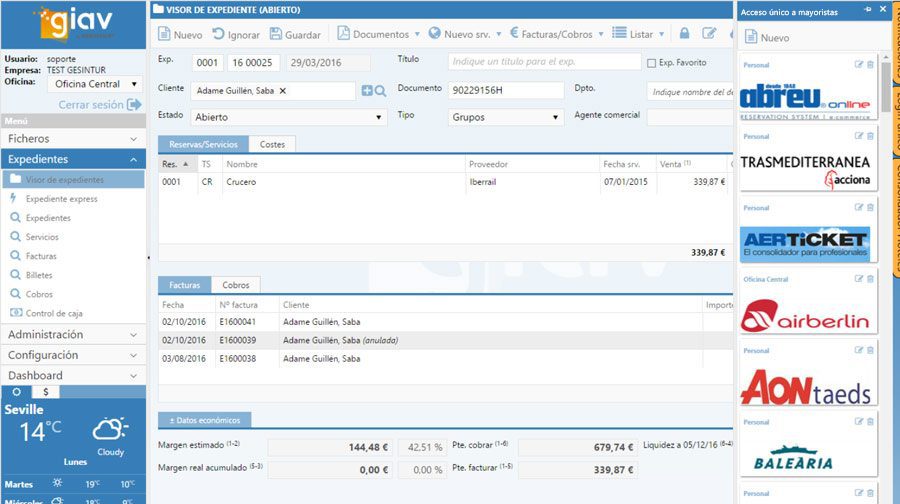Screen dimensions: 900x504
Task: Click the Cerrar sesión link
Action: tap(99, 104)
